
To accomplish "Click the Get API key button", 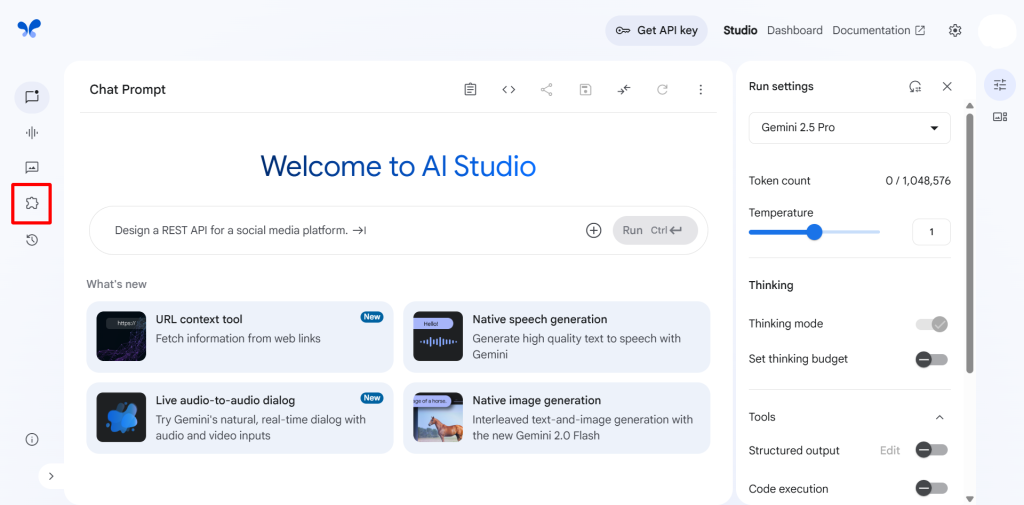I will [656, 30].
